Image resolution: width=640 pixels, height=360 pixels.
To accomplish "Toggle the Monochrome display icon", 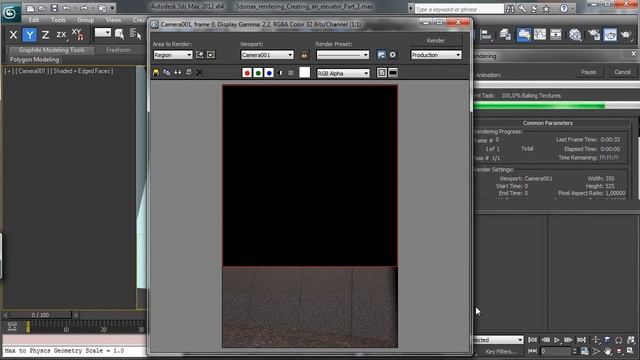I will (x=291, y=73).
